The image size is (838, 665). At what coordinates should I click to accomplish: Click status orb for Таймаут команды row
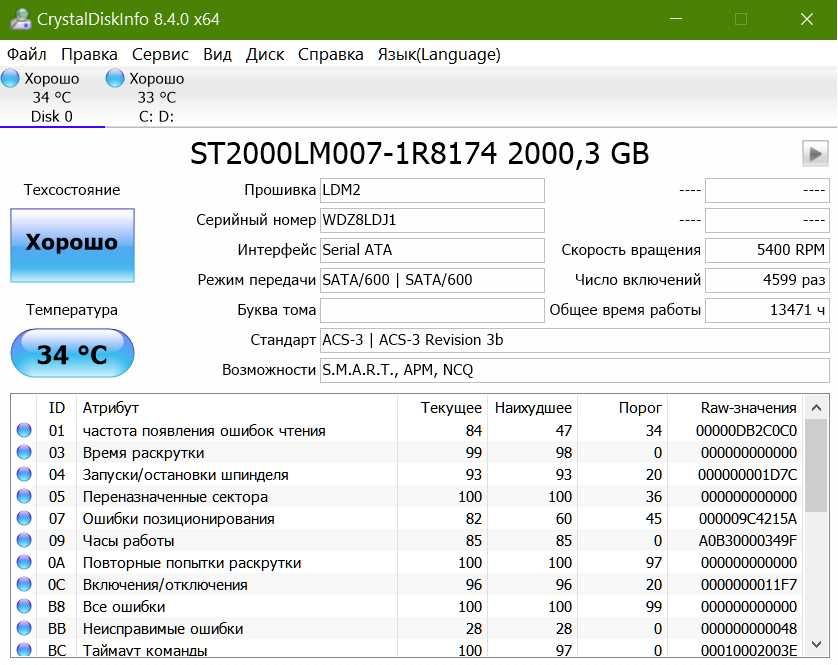click(24, 649)
